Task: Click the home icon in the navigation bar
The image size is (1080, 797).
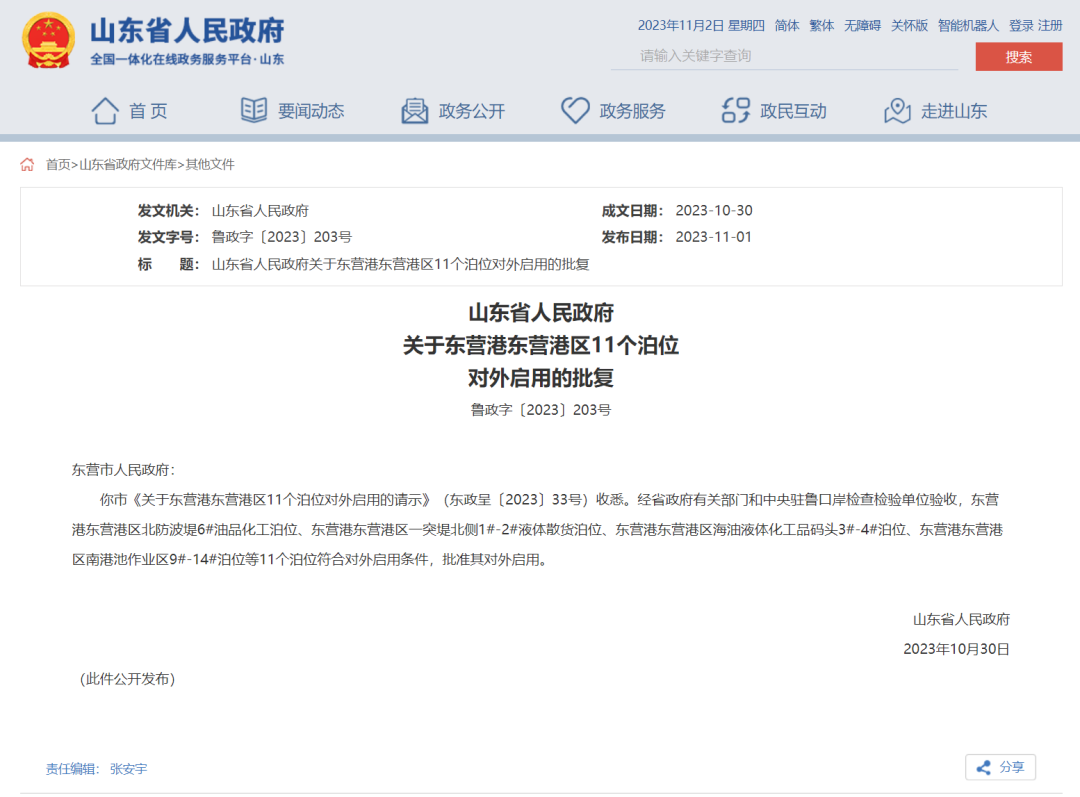Action: pos(106,110)
